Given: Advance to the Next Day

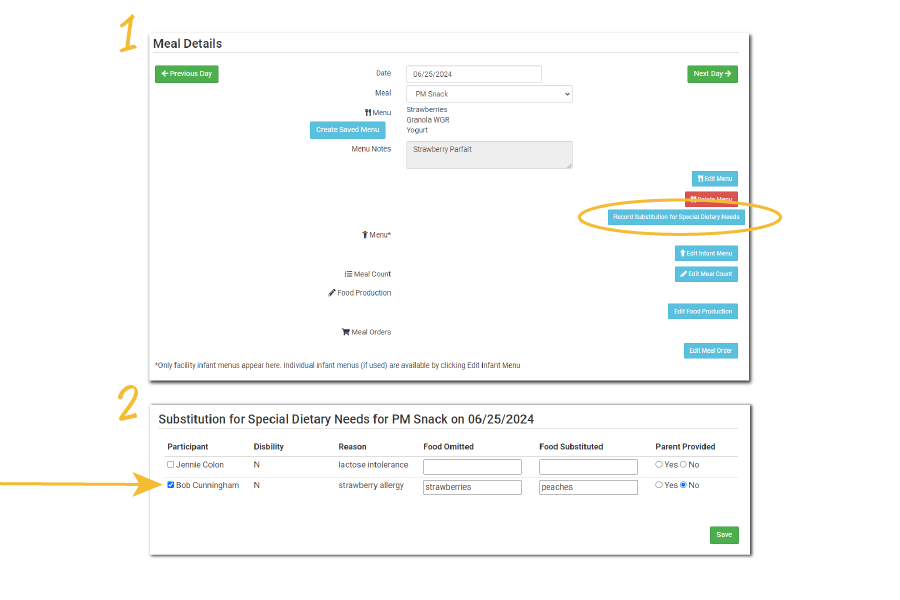Looking at the screenshot, I should coord(712,74).
